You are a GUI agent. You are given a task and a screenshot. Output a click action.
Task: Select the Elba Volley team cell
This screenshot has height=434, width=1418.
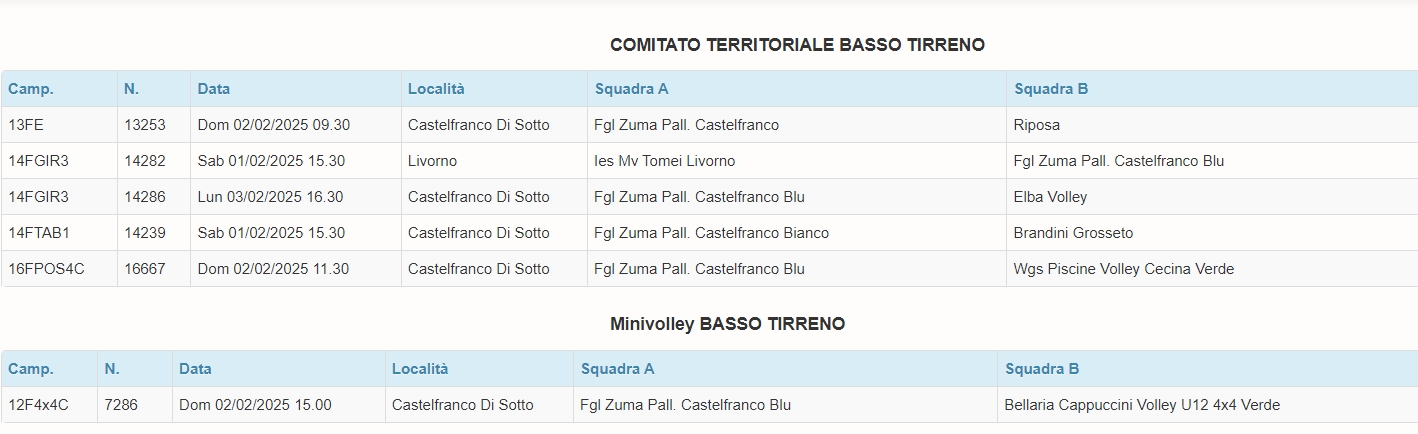pyautogui.click(x=1050, y=197)
